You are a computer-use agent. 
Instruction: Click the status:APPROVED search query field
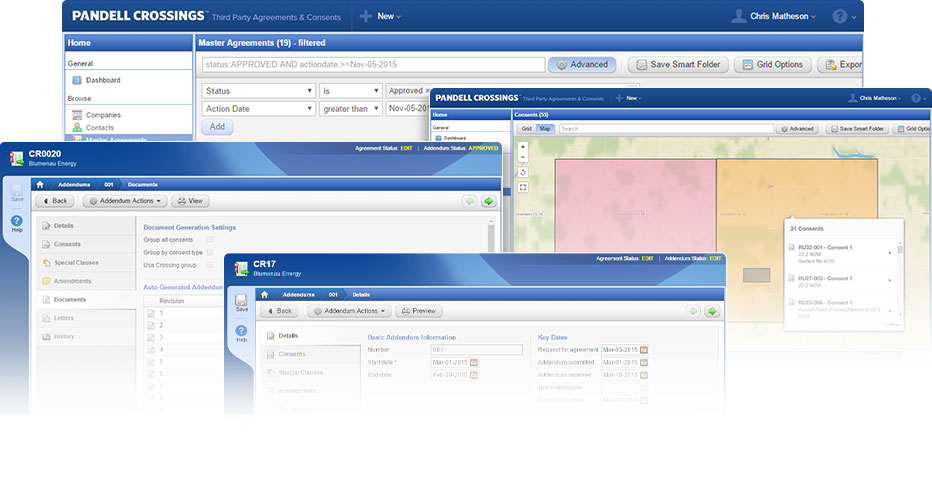click(373, 64)
